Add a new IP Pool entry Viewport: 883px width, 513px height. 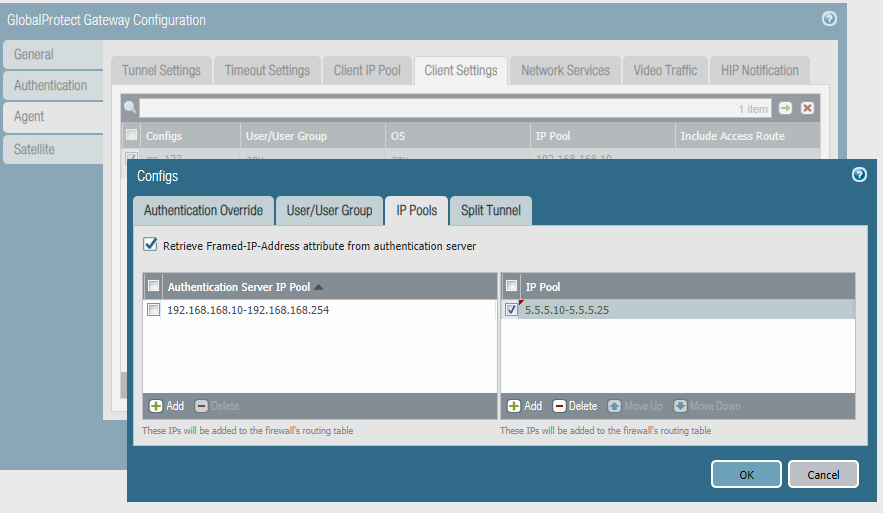(524, 406)
